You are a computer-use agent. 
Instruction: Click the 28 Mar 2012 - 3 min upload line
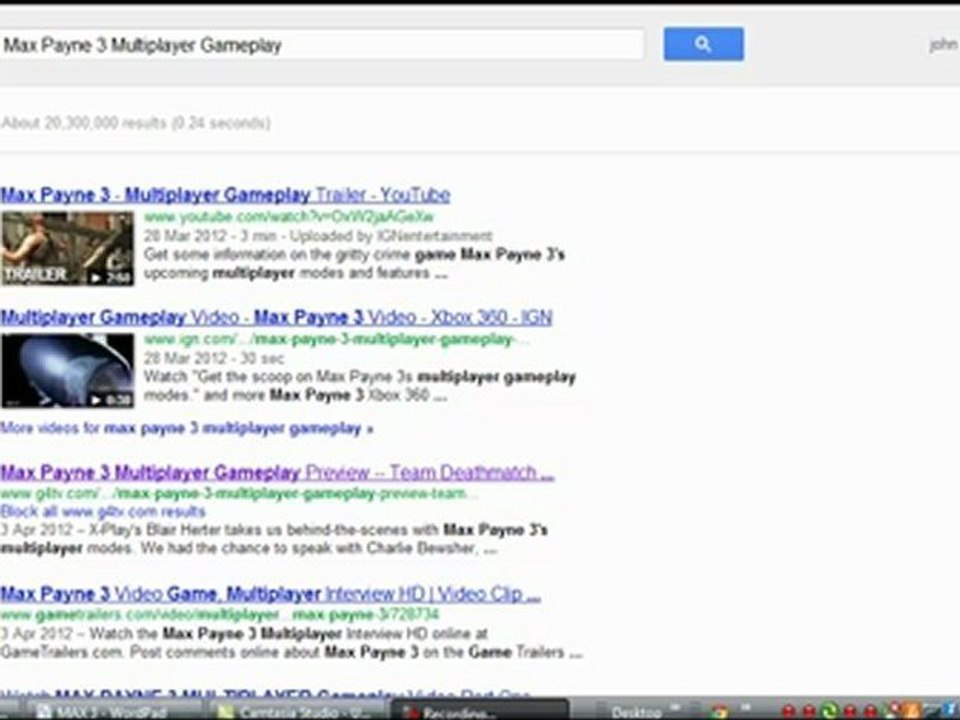[x=318, y=236]
